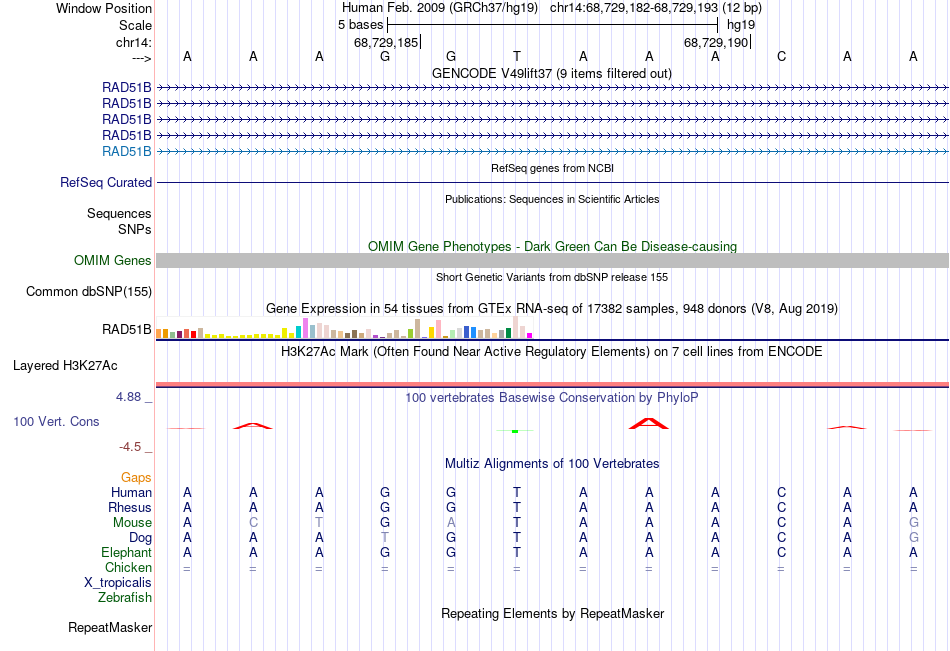Click the scale bar line
The image size is (950, 651).
553,25
